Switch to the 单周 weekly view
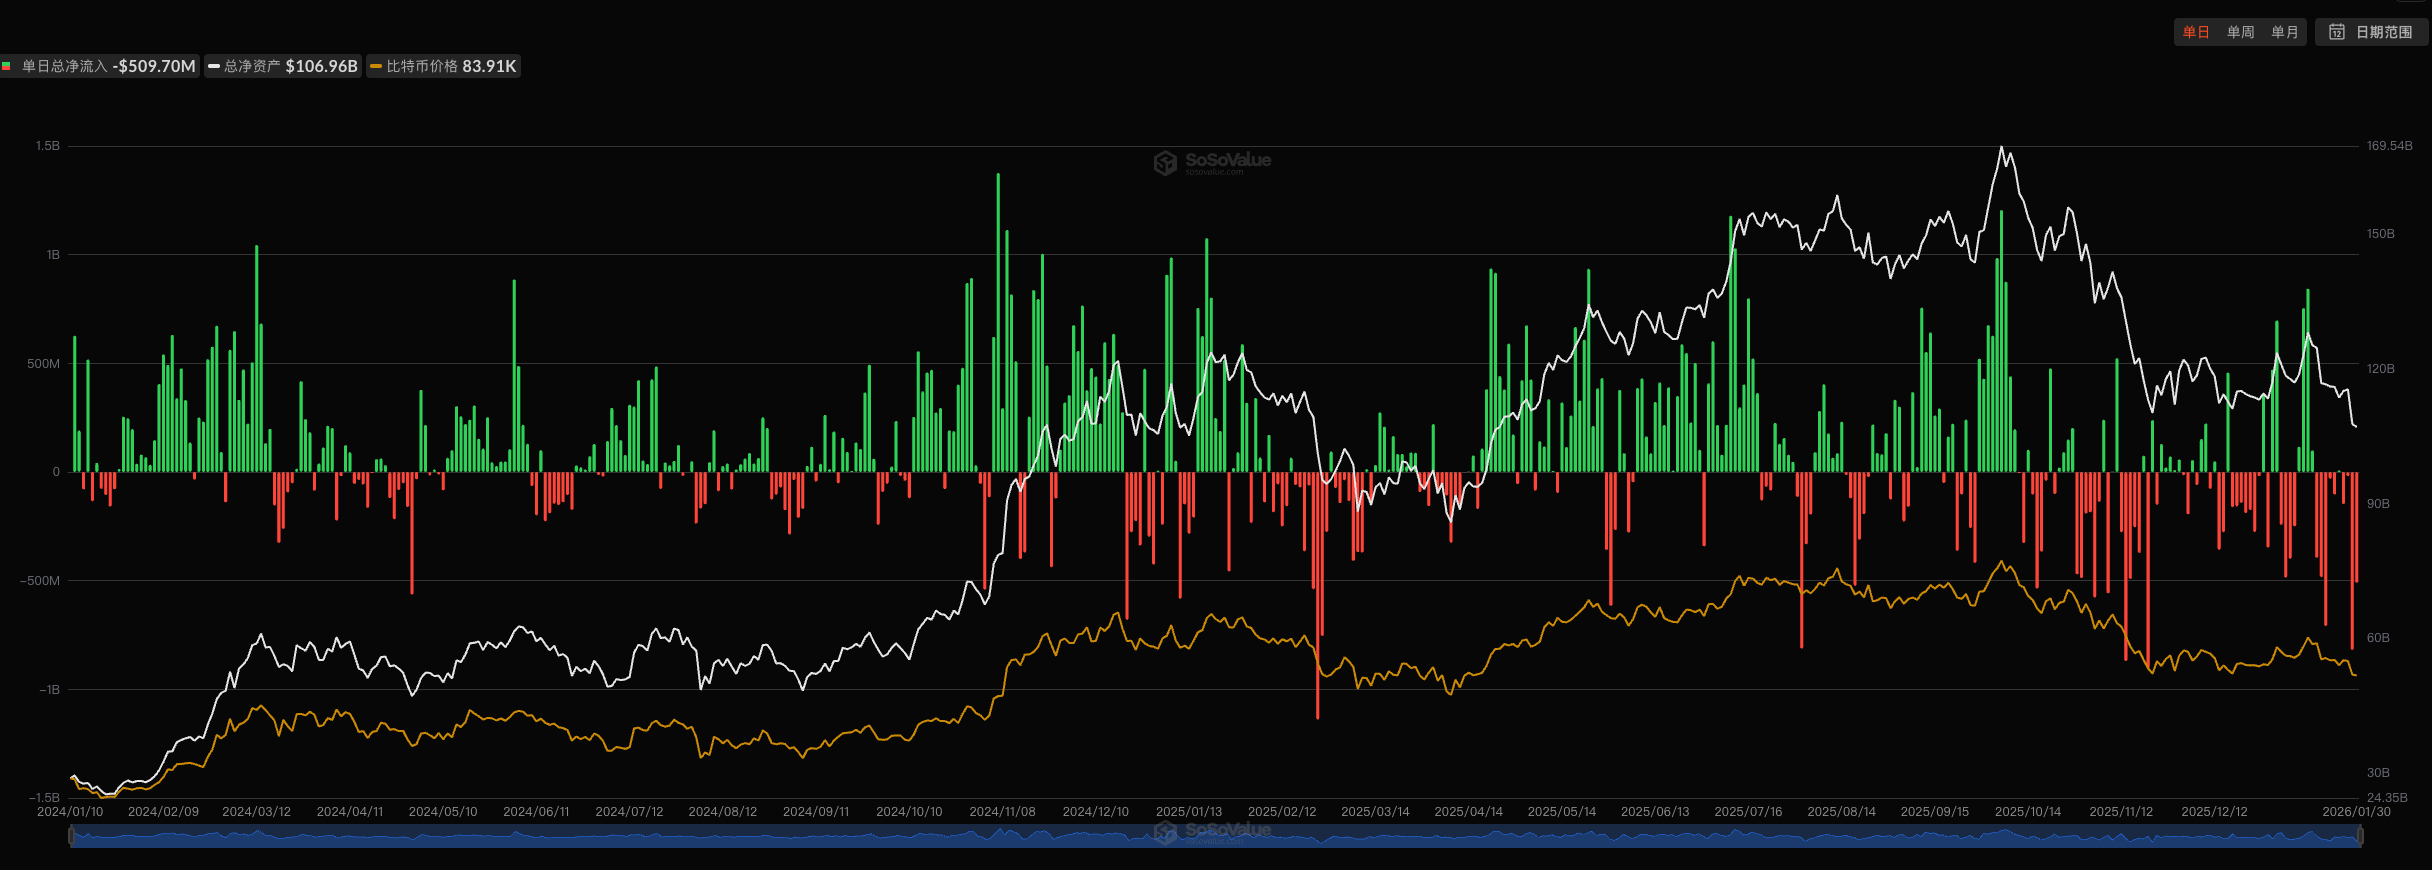Viewport: 2432px width, 870px height. 2240,32
